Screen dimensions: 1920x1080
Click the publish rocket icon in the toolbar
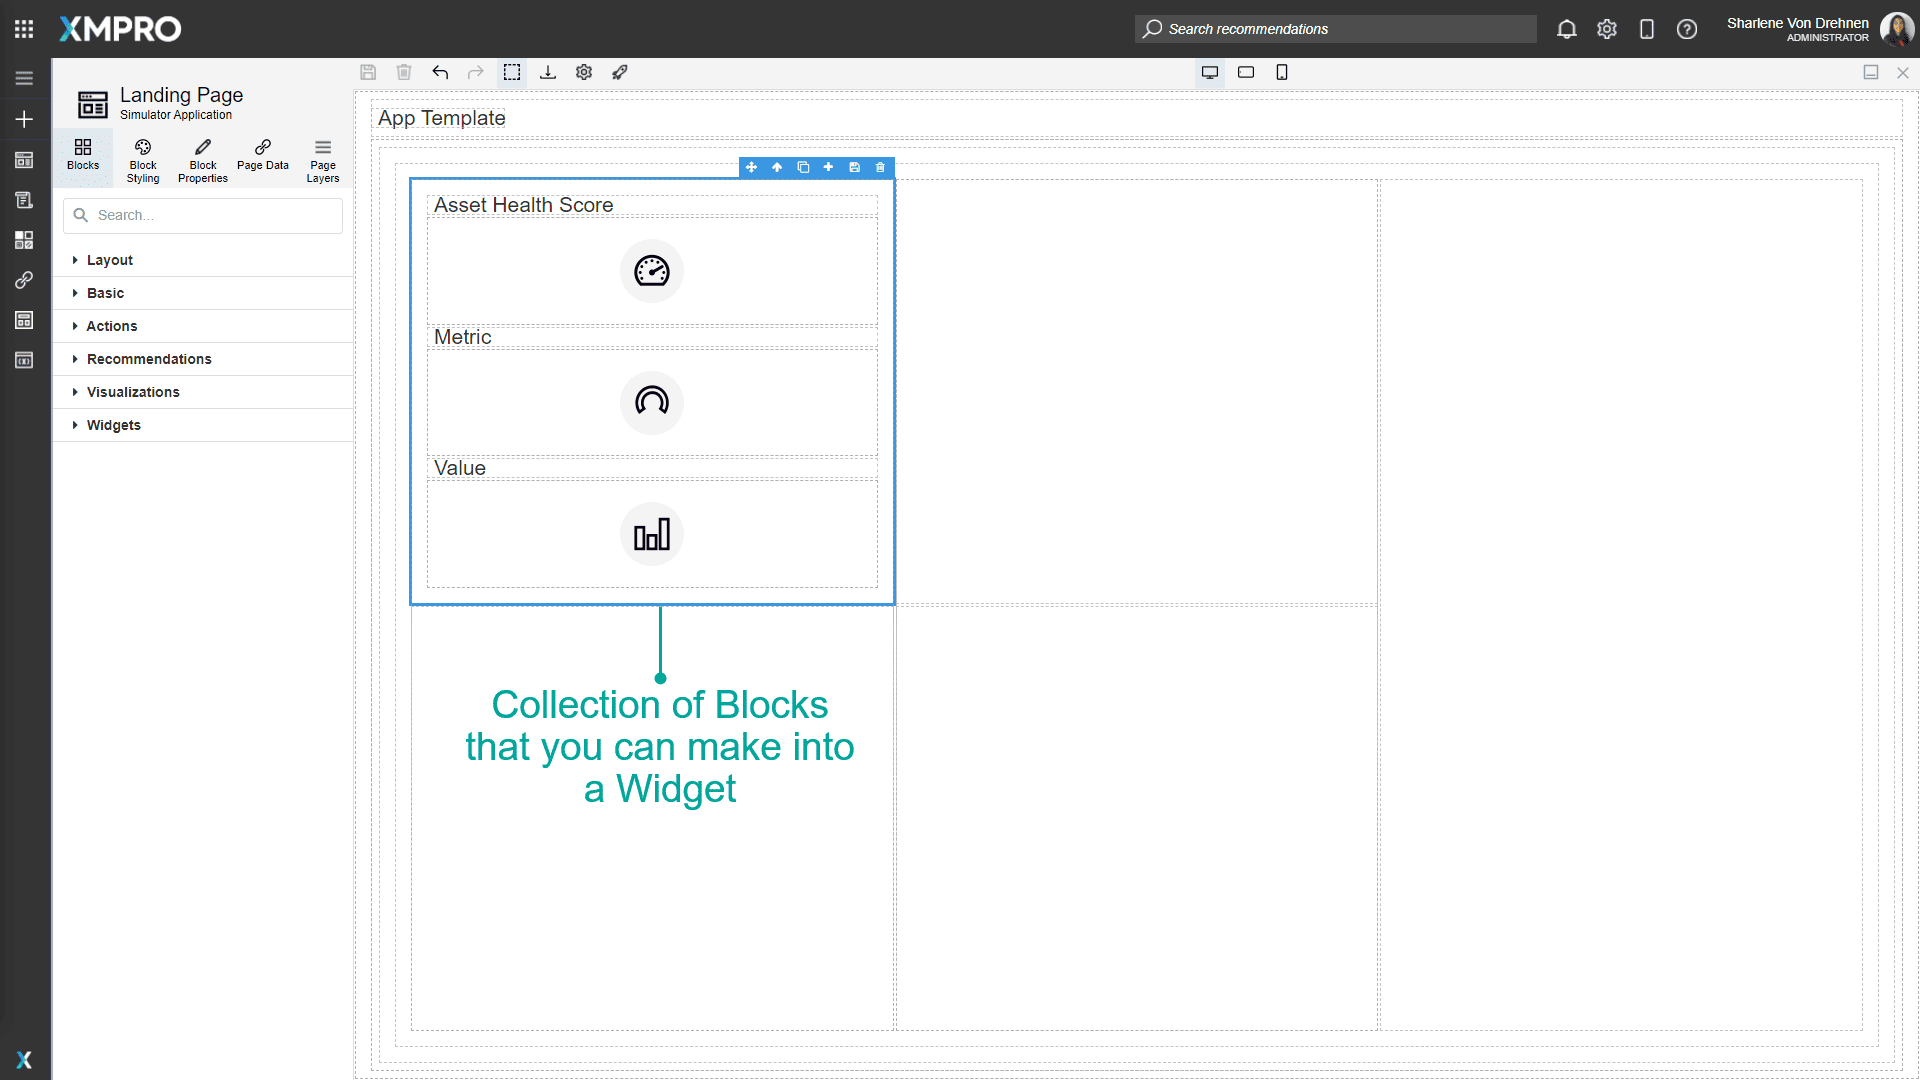(620, 72)
